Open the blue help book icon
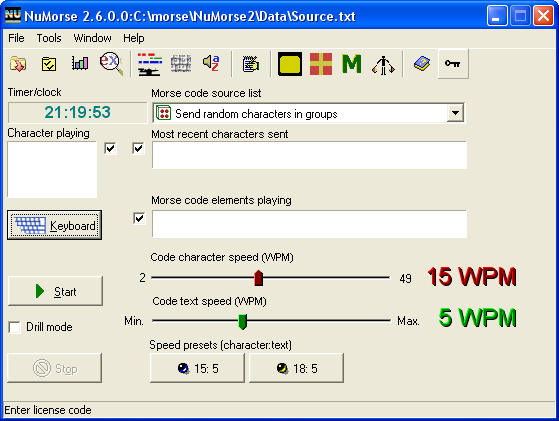The width and height of the screenshot is (559, 421). point(422,64)
